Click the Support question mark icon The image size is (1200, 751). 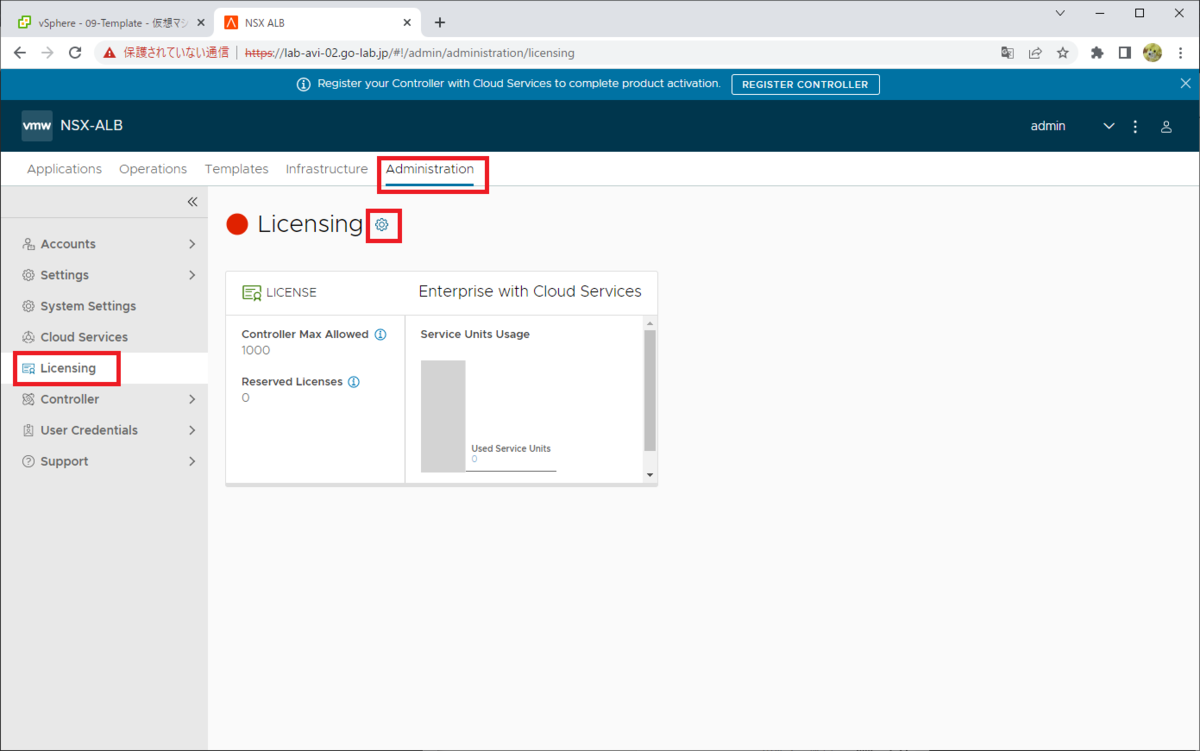(x=29, y=461)
